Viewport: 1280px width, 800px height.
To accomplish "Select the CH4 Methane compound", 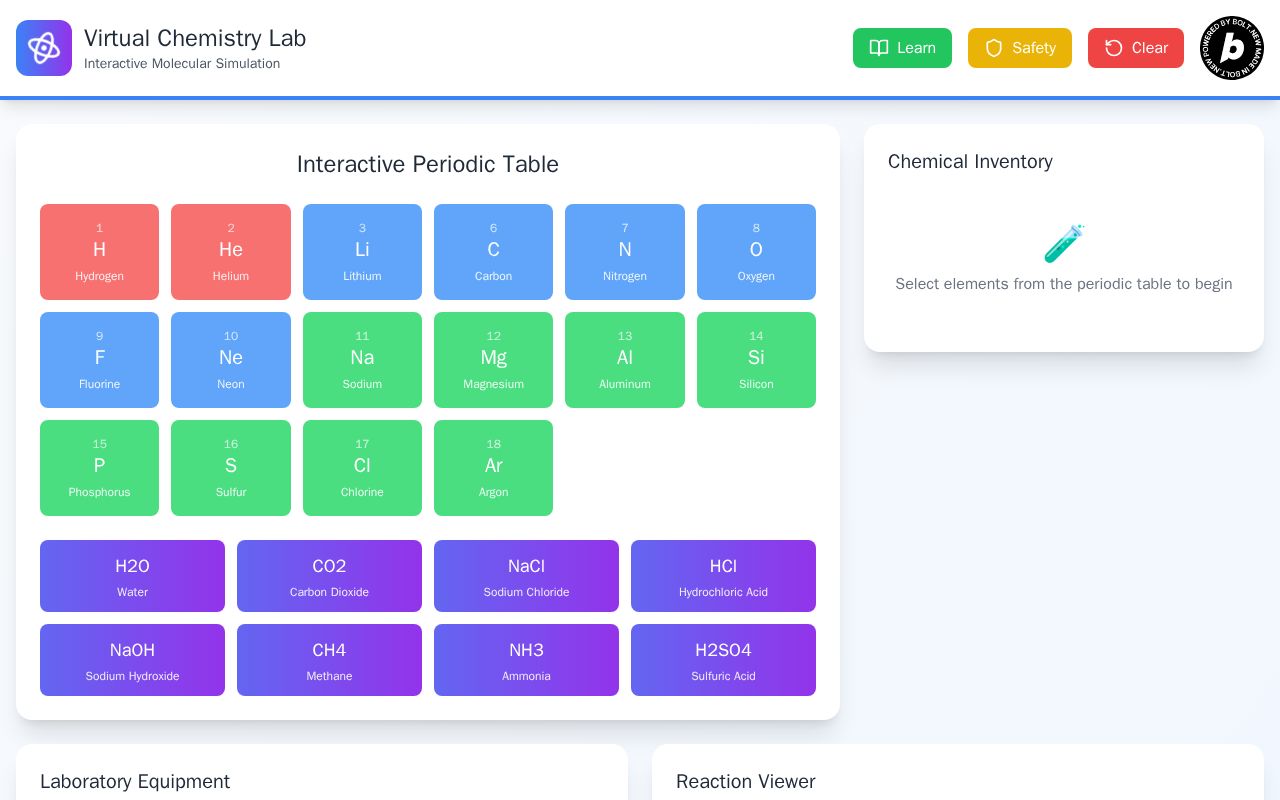I will tap(329, 660).
